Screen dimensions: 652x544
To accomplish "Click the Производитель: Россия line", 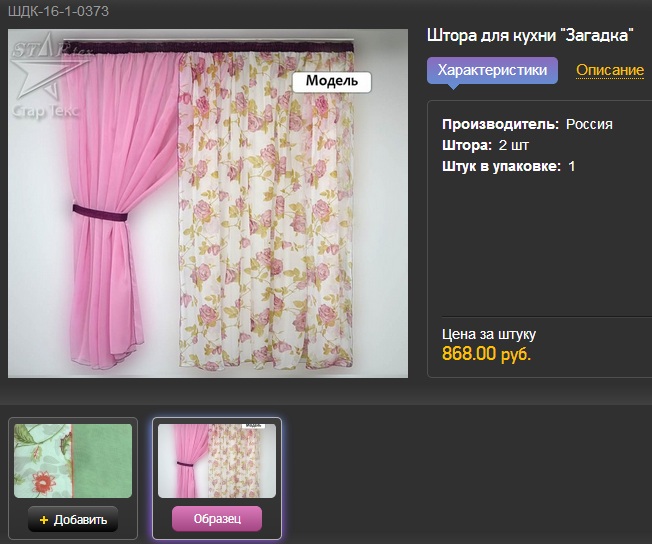I will click(527, 124).
